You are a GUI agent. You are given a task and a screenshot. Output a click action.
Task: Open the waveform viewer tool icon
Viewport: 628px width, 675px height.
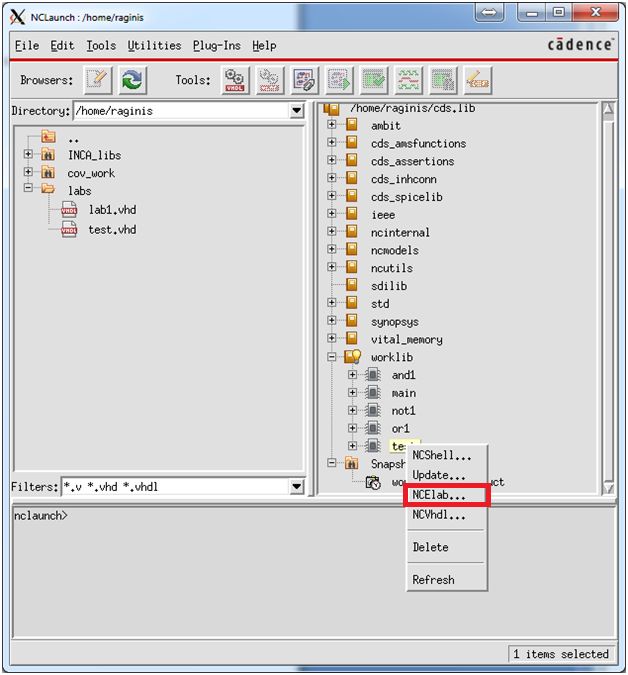pyautogui.click(x=408, y=80)
